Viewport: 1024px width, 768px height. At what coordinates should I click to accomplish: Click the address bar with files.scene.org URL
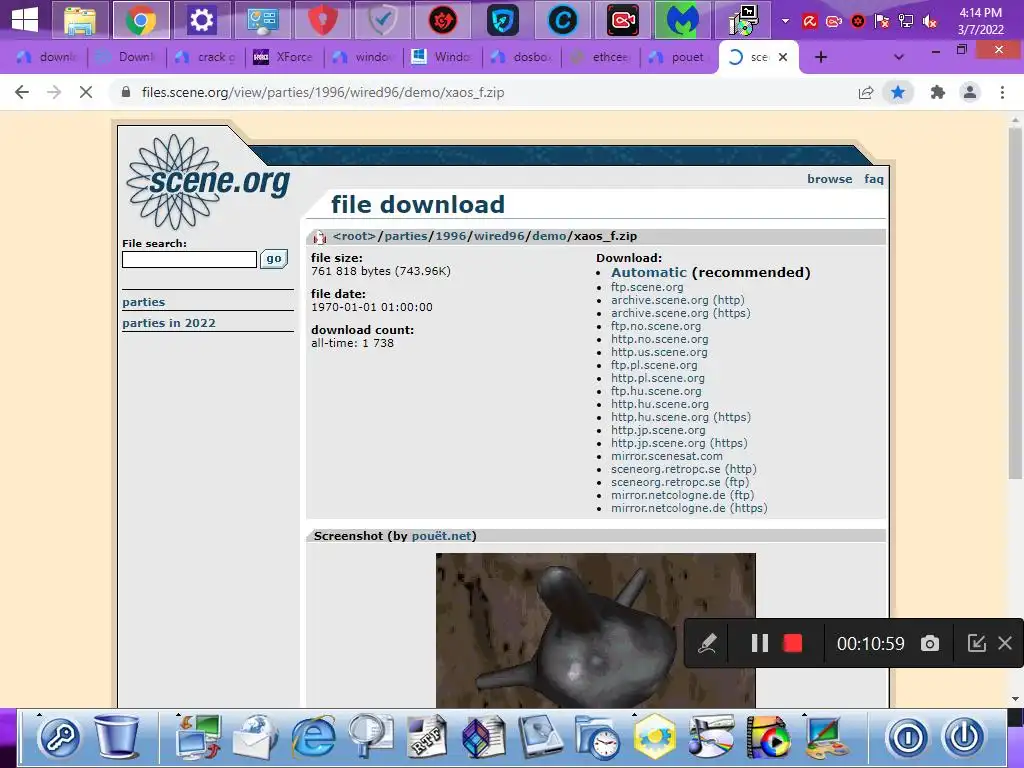(x=483, y=92)
